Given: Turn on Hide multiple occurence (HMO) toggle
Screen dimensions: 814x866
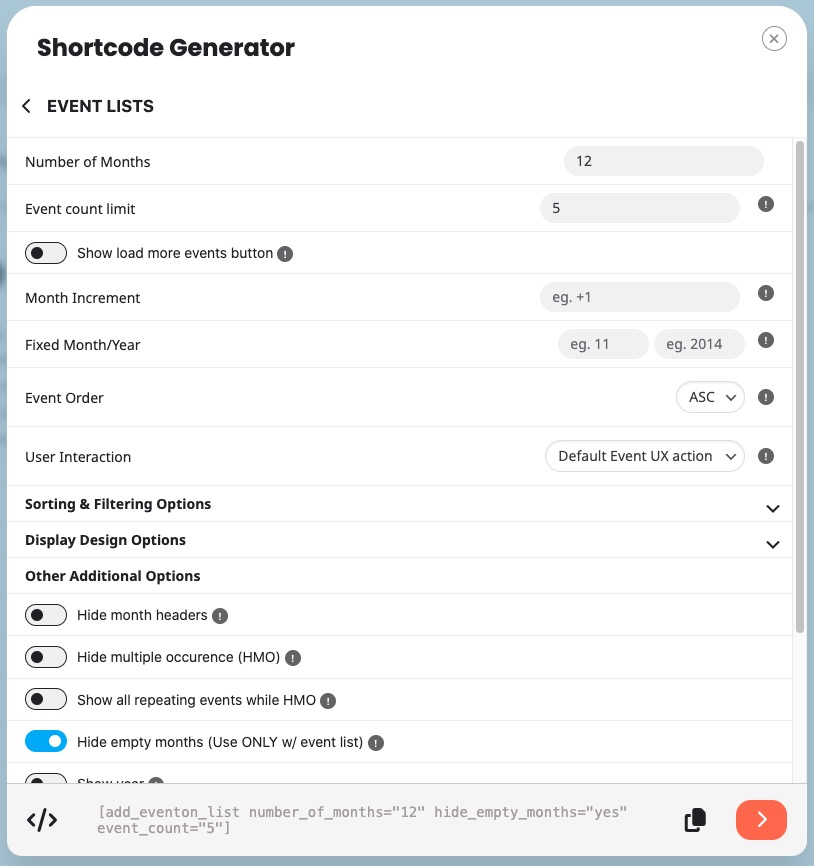Looking at the screenshot, I should tap(46, 657).
